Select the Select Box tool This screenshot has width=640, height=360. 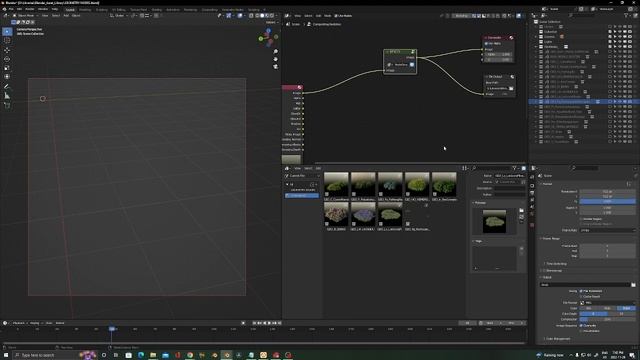click(7, 32)
